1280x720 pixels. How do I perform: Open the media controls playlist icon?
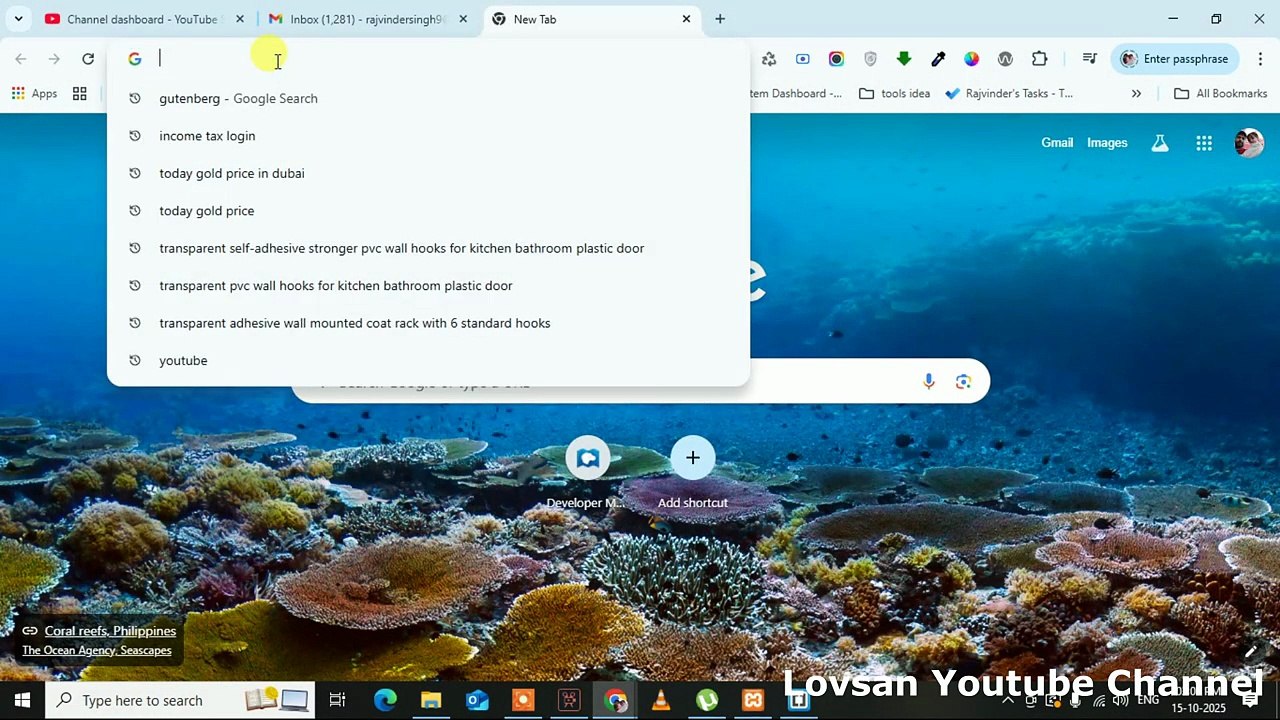[1090, 59]
